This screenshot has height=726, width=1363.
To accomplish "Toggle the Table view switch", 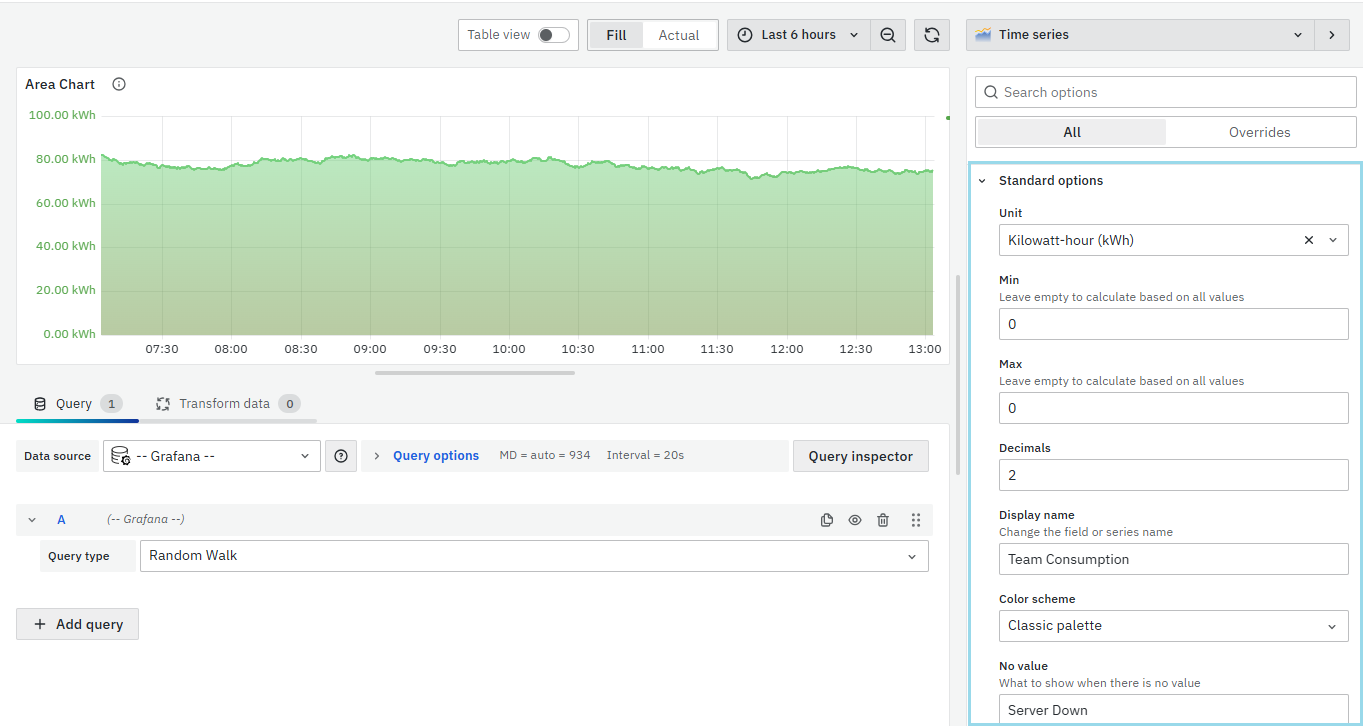I will (553, 35).
